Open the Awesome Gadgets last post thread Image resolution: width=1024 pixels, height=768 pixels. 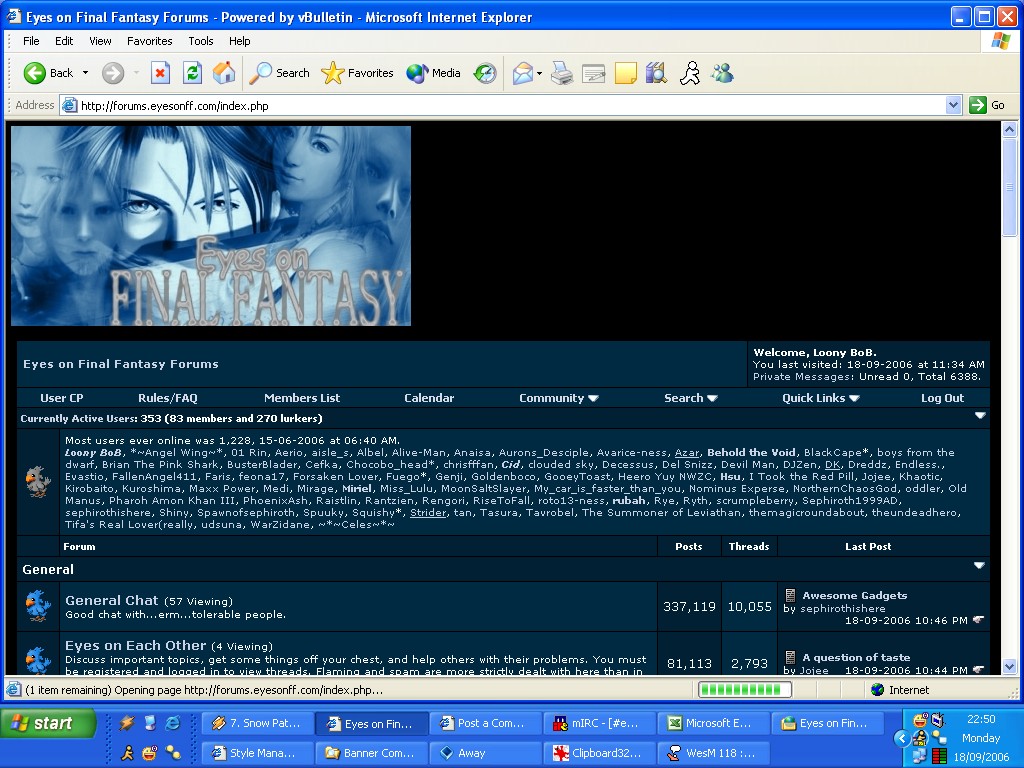tap(854, 595)
